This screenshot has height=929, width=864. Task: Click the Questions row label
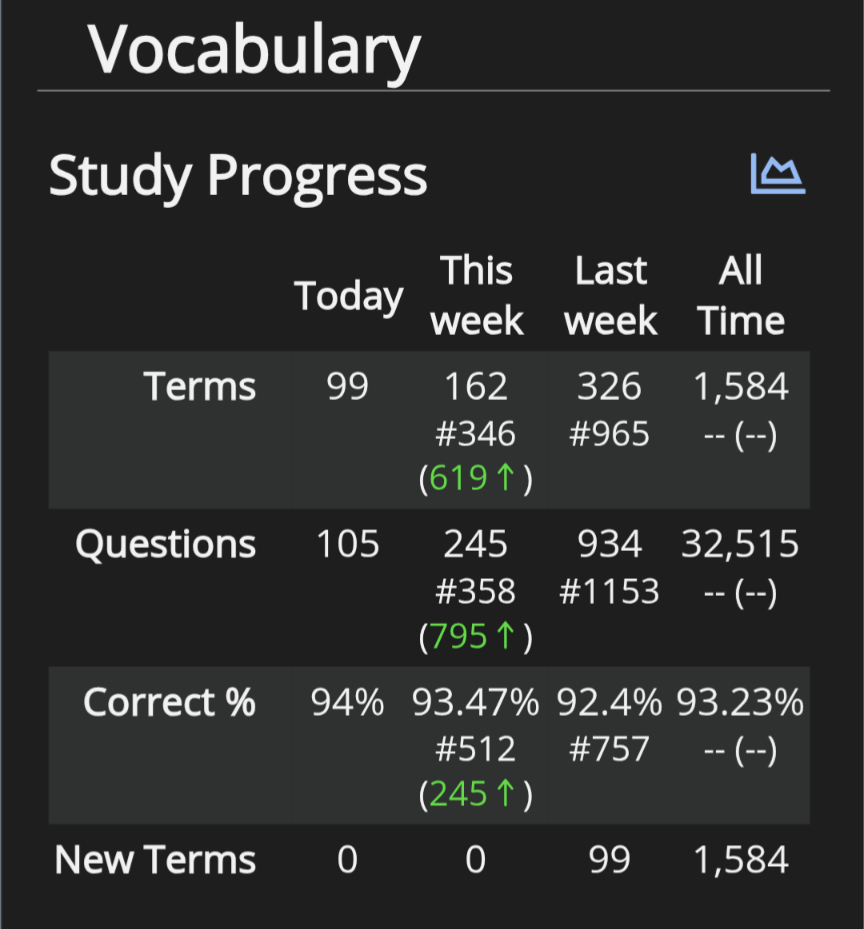165,544
